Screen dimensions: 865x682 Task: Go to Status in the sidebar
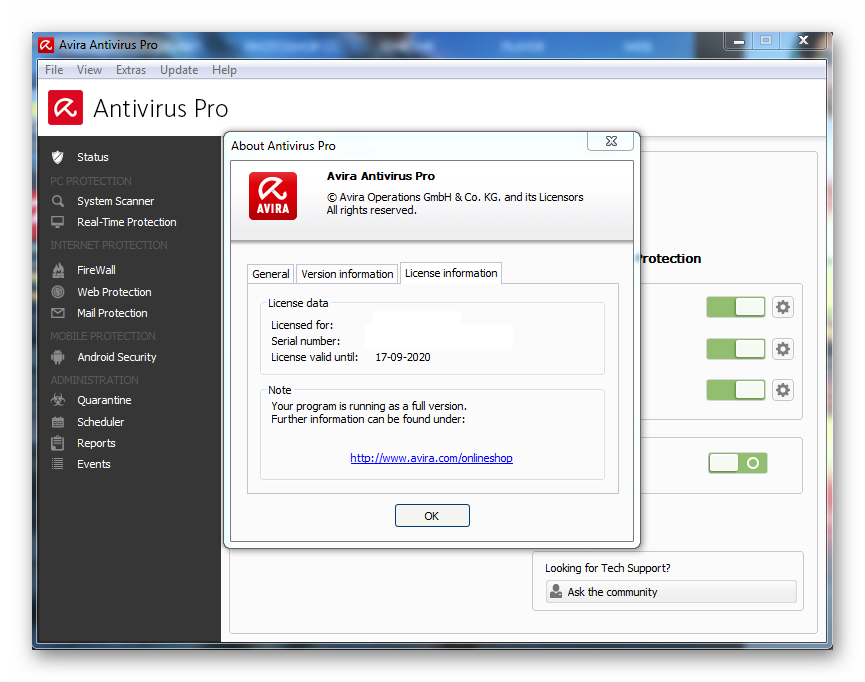93,157
